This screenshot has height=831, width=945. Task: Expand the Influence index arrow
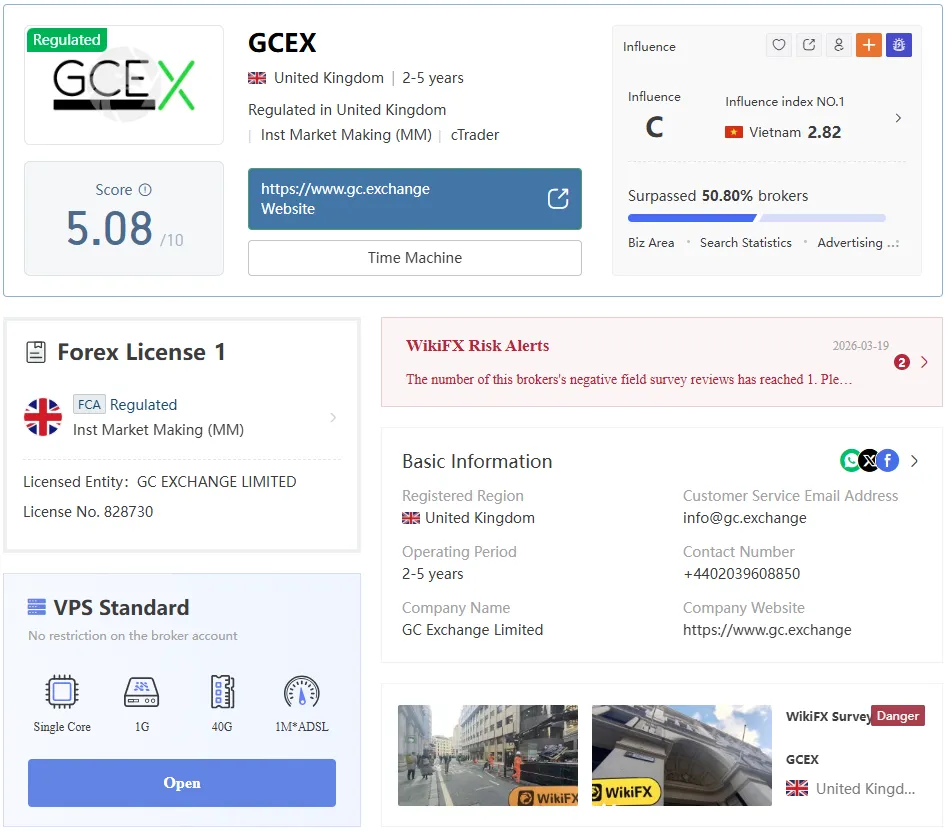tap(898, 118)
